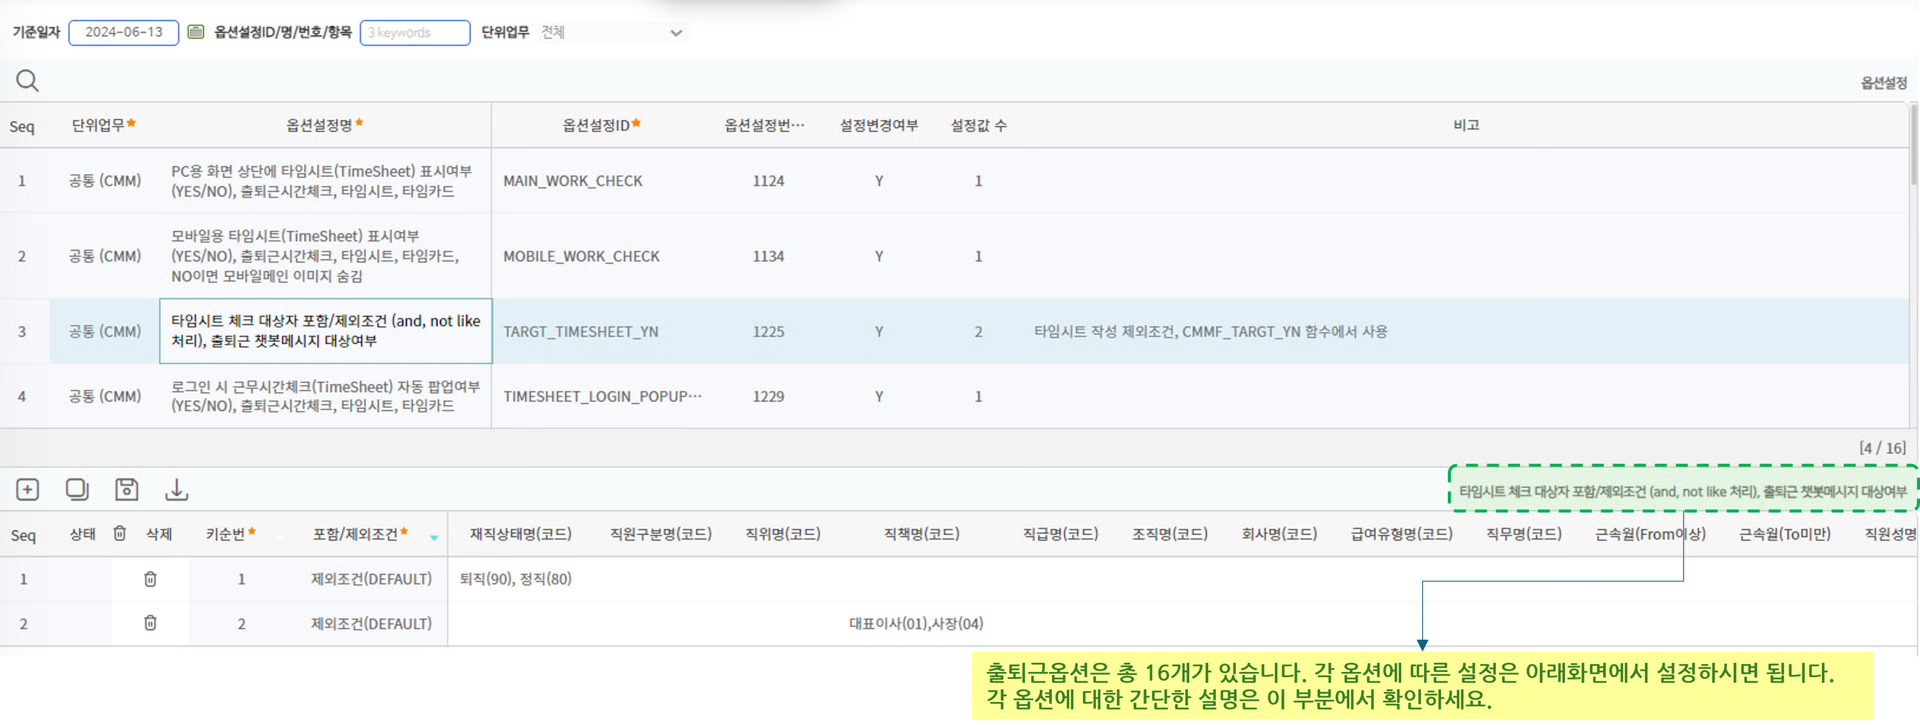Click the 근속월(To미만) column header
This screenshot has height=725, width=1920.
pyautogui.click(x=1784, y=534)
